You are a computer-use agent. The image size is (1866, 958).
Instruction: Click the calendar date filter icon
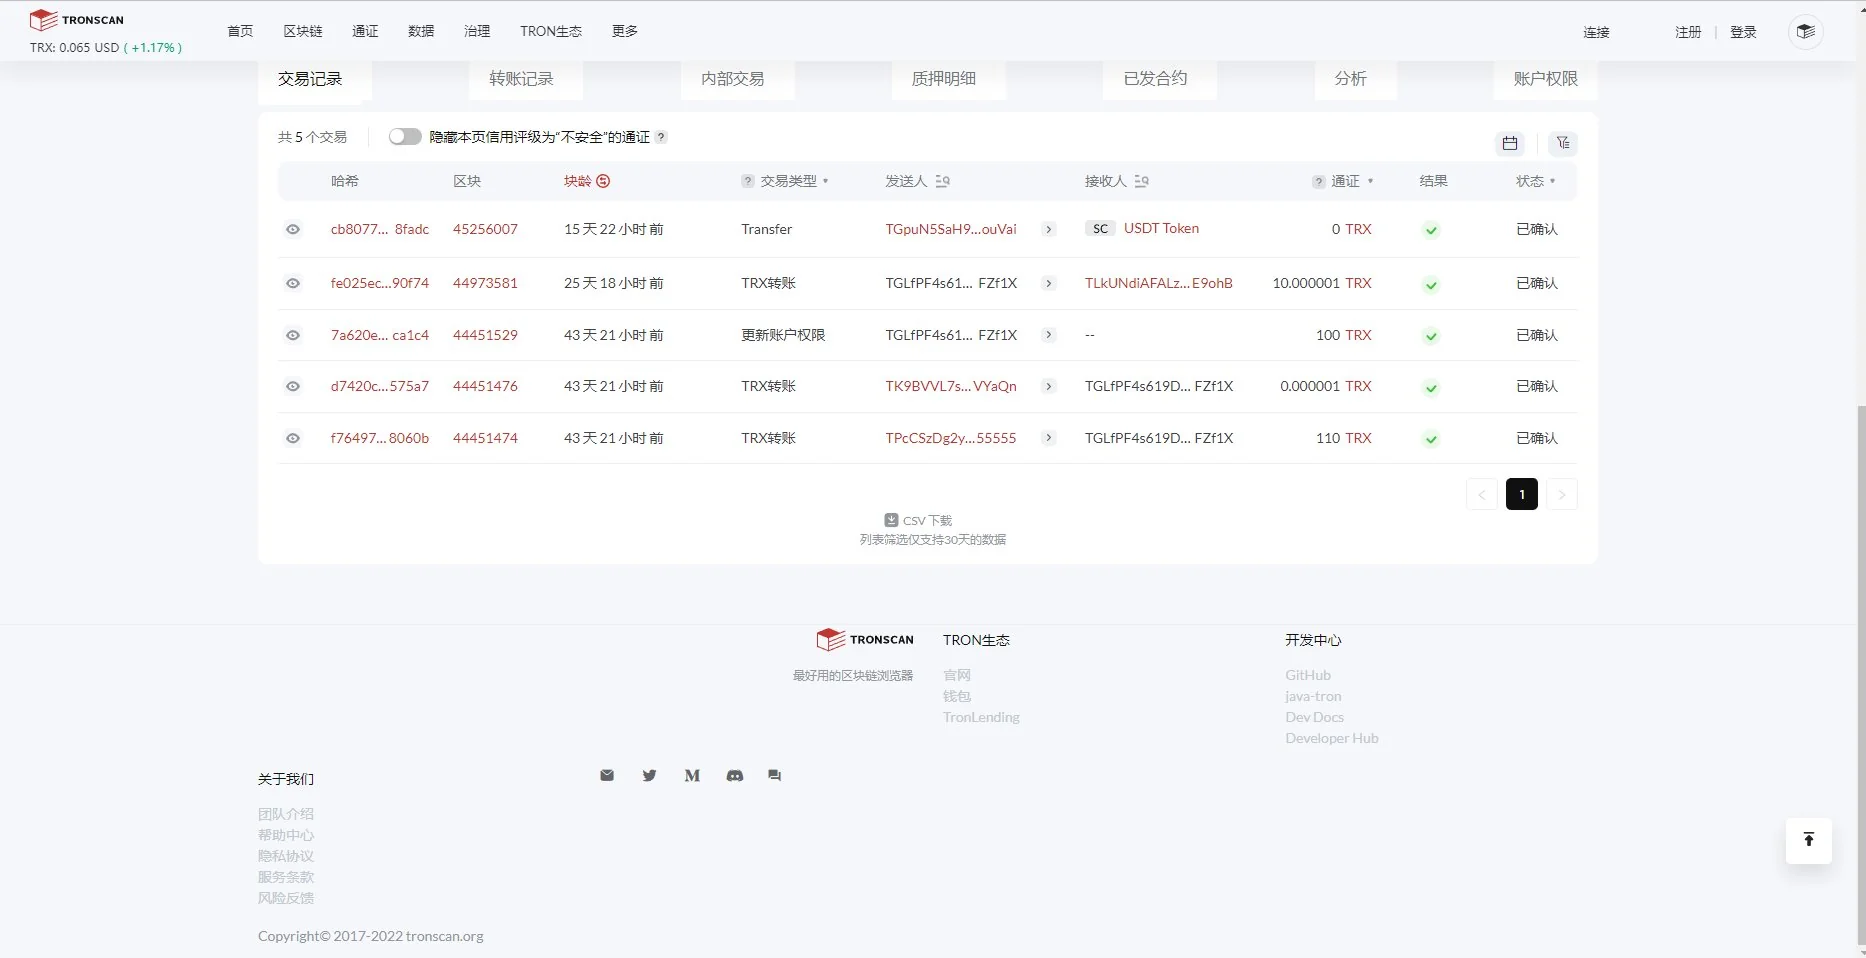pyautogui.click(x=1509, y=144)
